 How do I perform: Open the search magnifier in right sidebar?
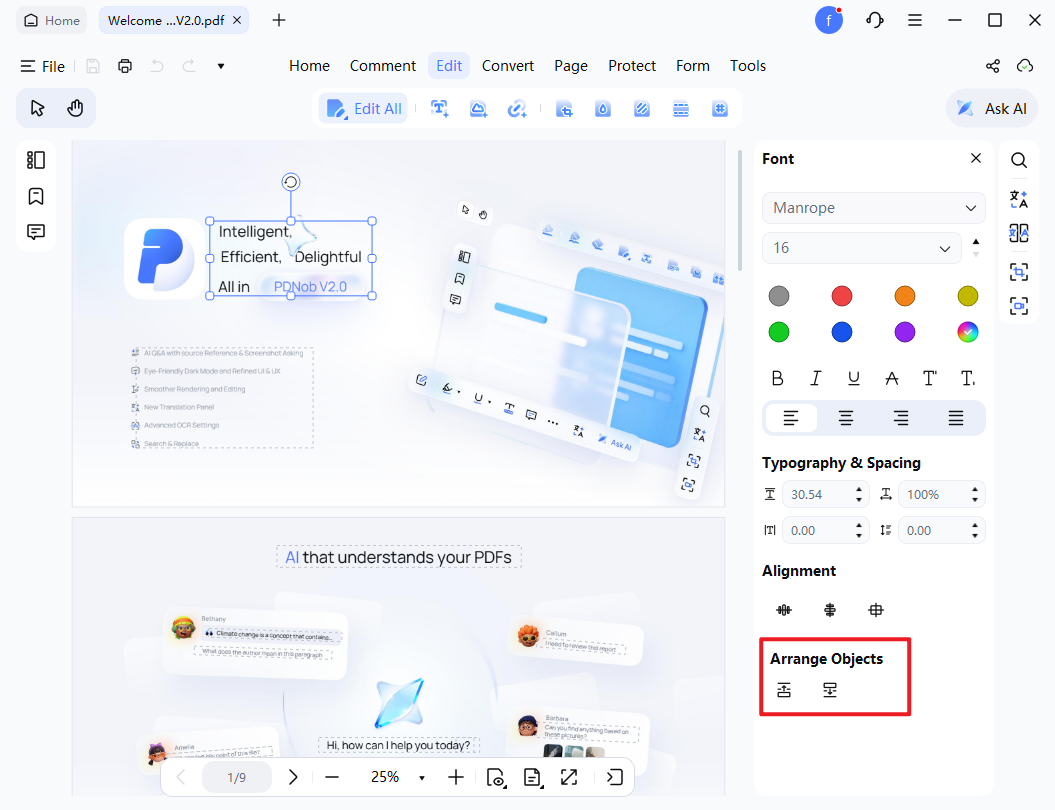pos(1019,160)
